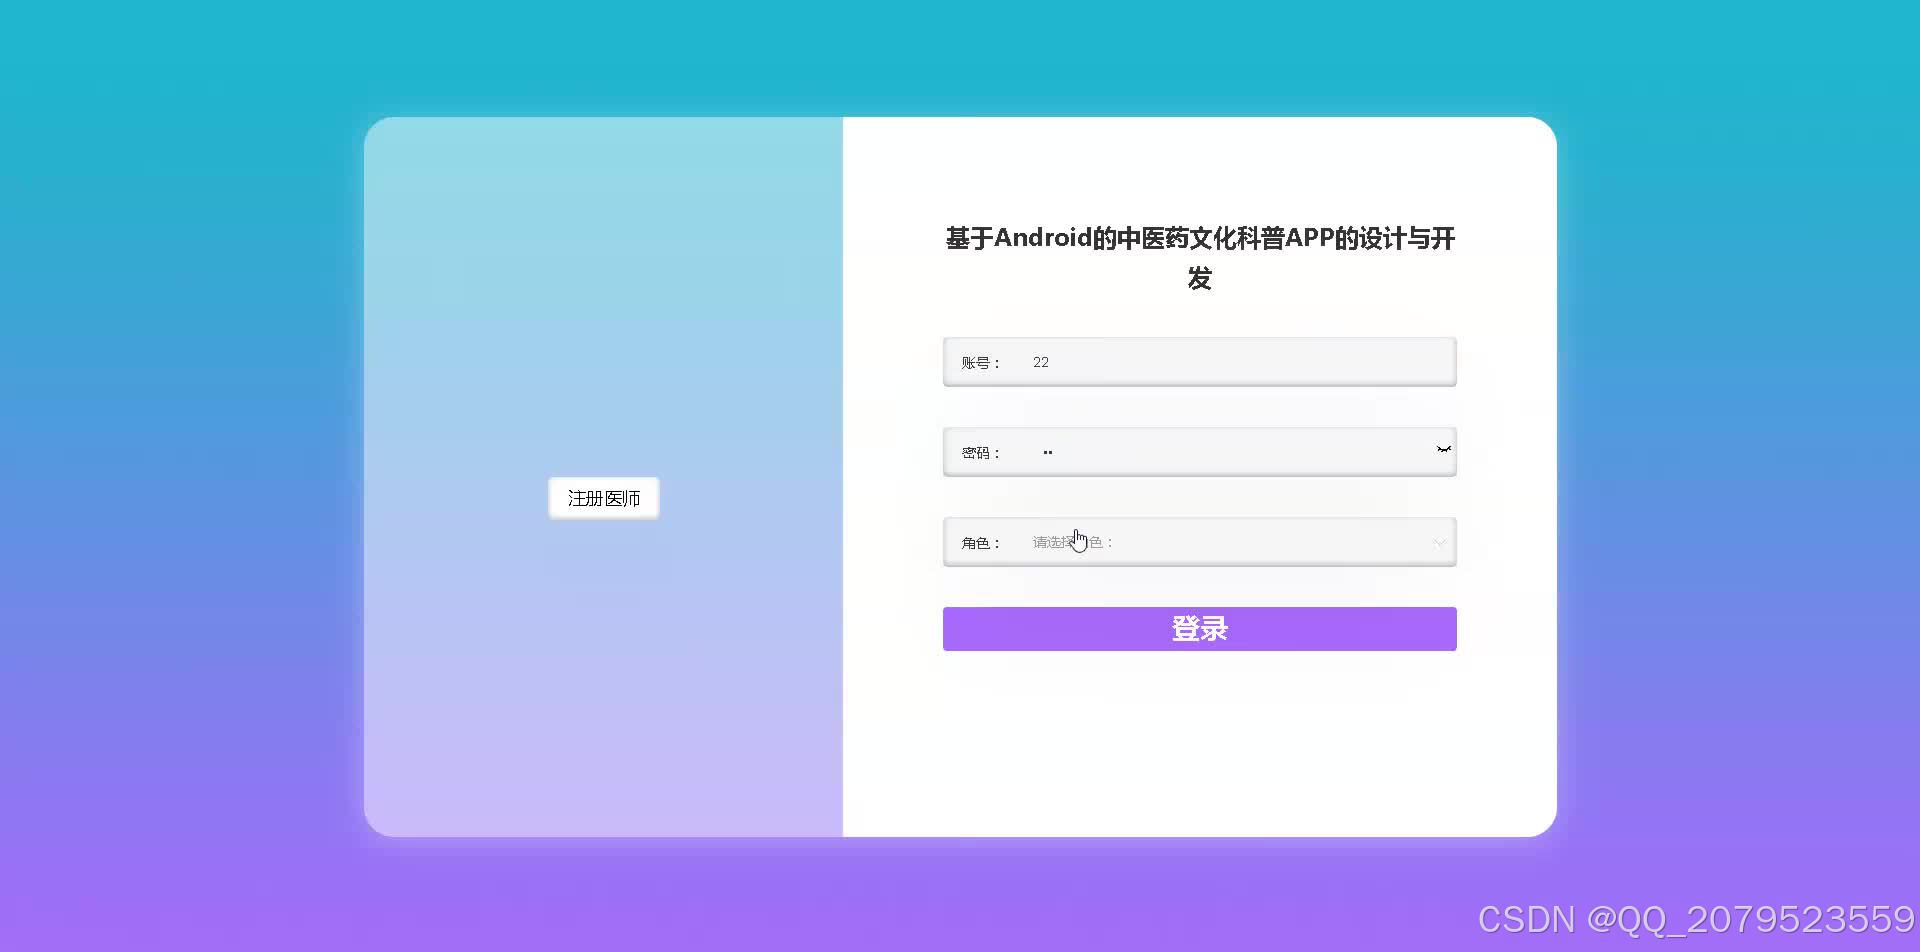
Task: Click the dropdown arrow at the role field's right edge
Action: pos(1440,542)
